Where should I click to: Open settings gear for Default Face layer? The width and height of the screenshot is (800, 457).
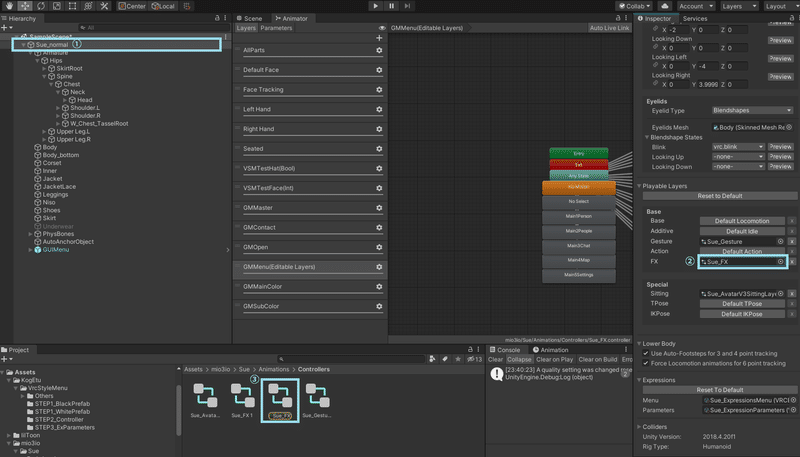click(x=379, y=70)
